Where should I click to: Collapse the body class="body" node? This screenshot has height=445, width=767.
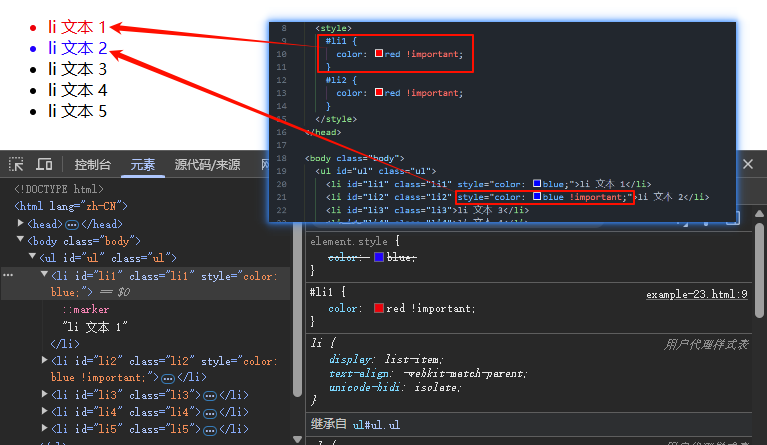pyautogui.click(x=21, y=240)
